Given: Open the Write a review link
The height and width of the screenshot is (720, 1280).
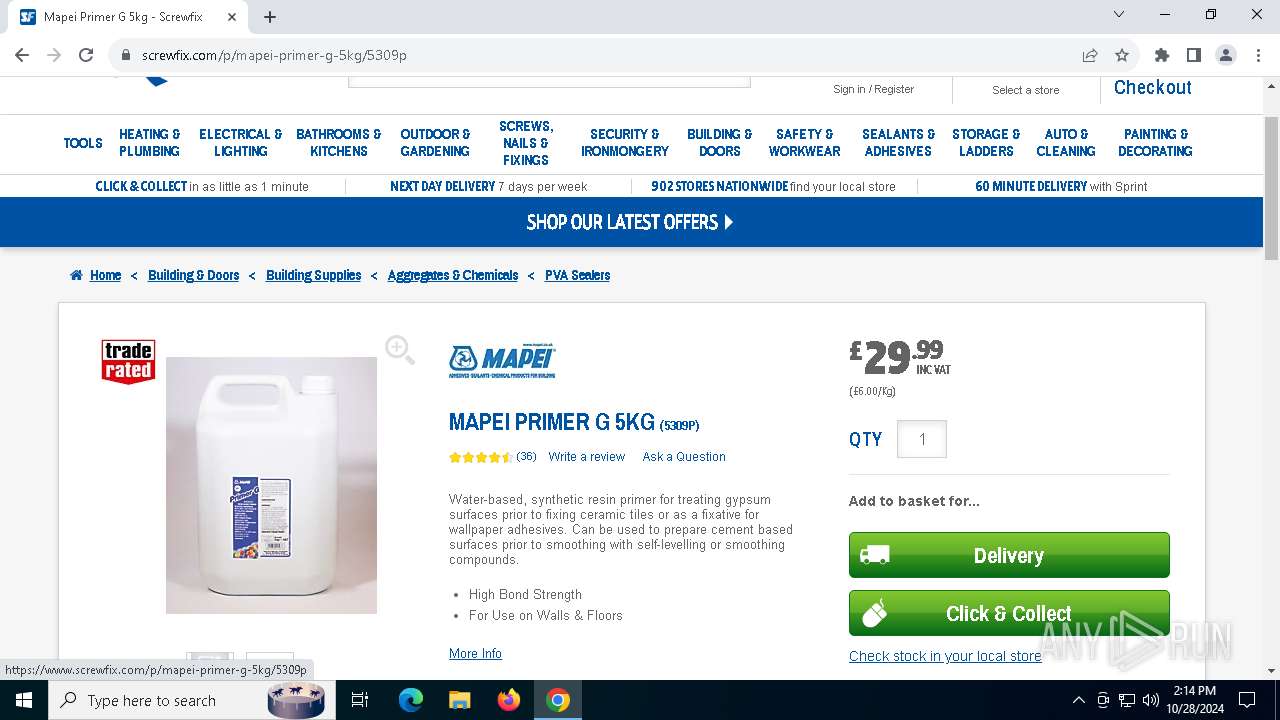Looking at the screenshot, I should [586, 457].
